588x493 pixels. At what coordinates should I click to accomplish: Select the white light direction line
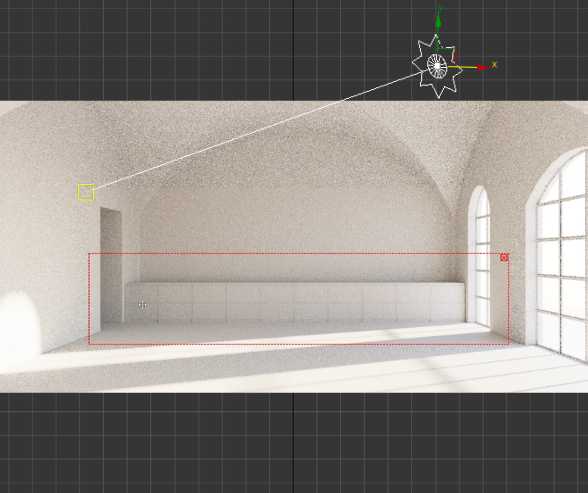pyautogui.click(x=258, y=131)
